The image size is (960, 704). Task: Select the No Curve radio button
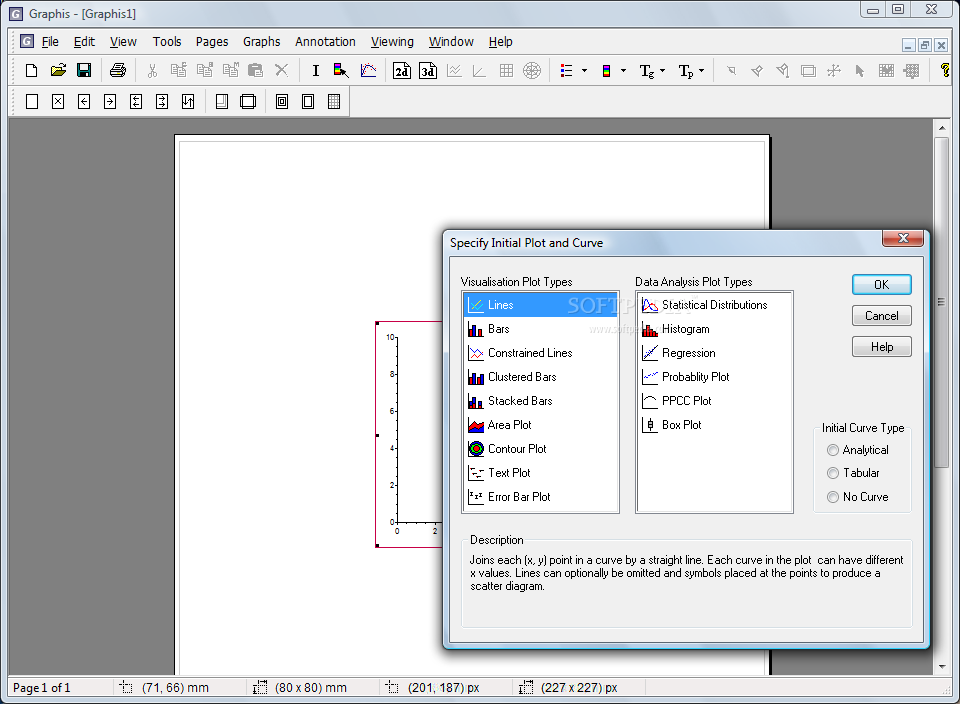pos(833,497)
